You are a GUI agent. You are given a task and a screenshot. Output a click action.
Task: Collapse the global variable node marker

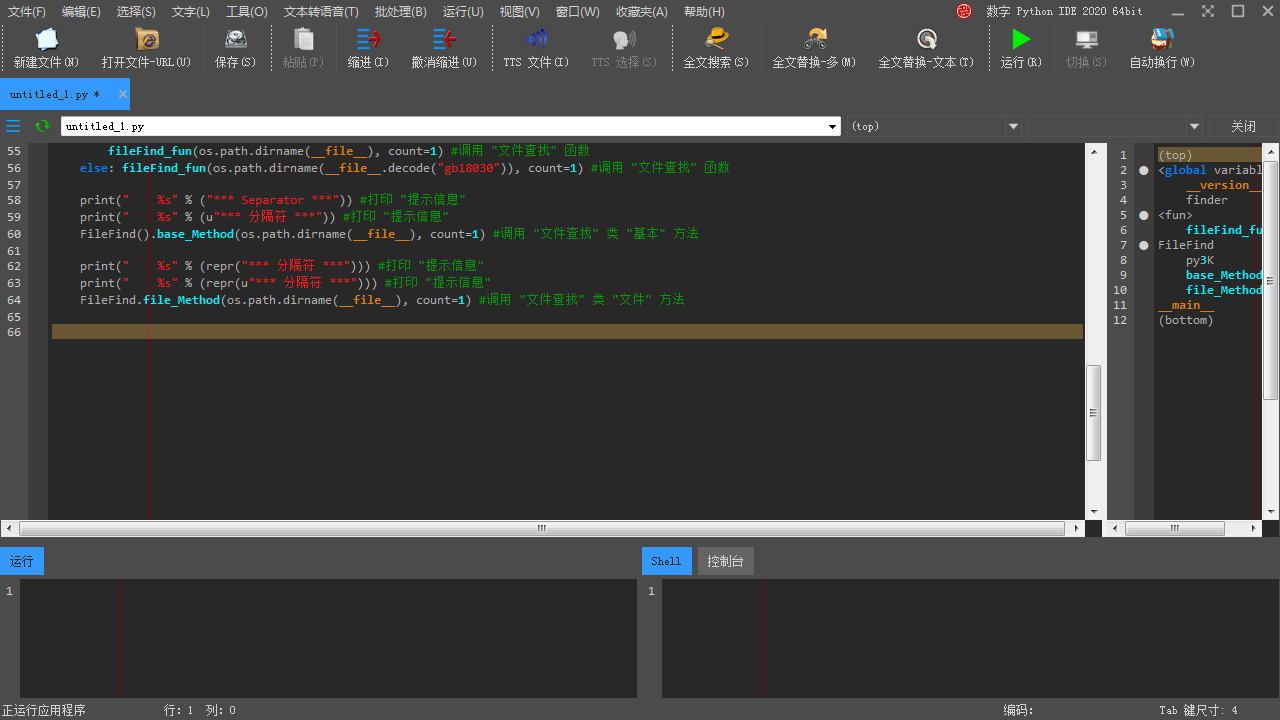1144,170
